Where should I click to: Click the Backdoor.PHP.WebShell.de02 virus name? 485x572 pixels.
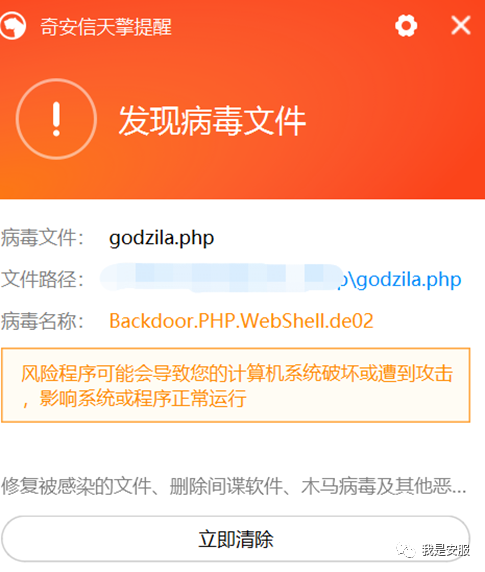pyautogui.click(x=241, y=321)
